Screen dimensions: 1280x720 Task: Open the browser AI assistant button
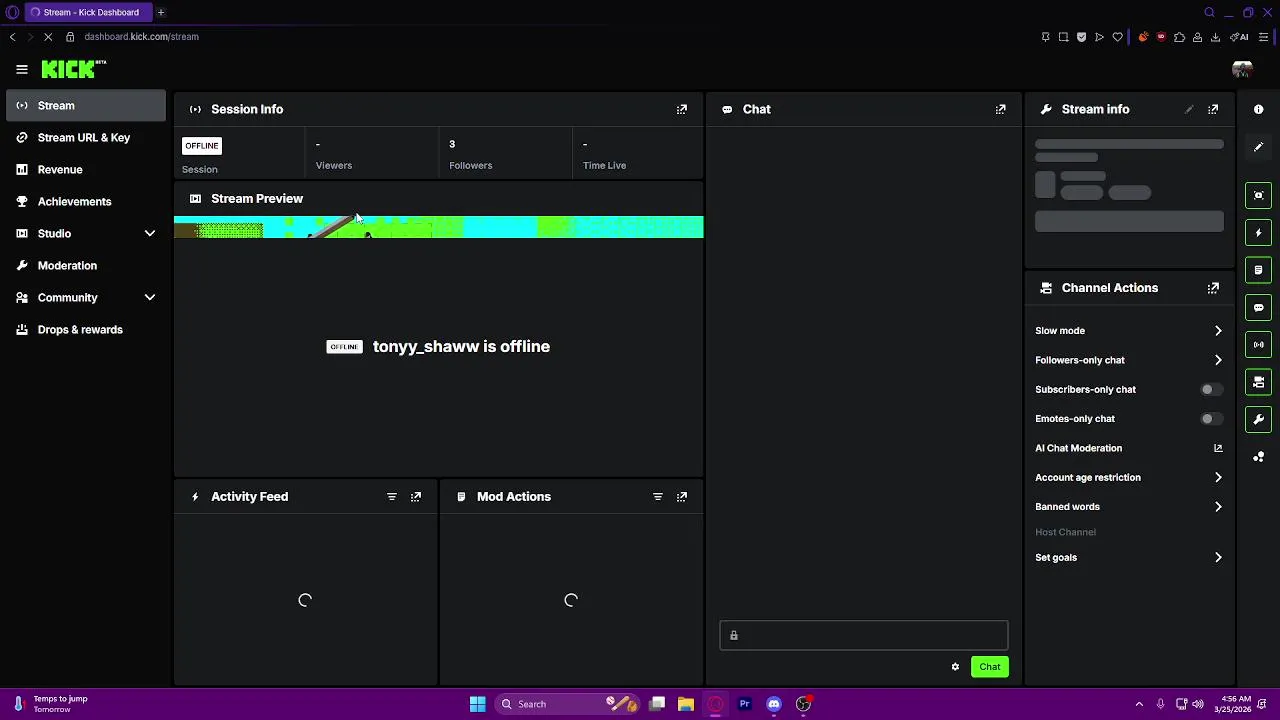(x=1240, y=37)
